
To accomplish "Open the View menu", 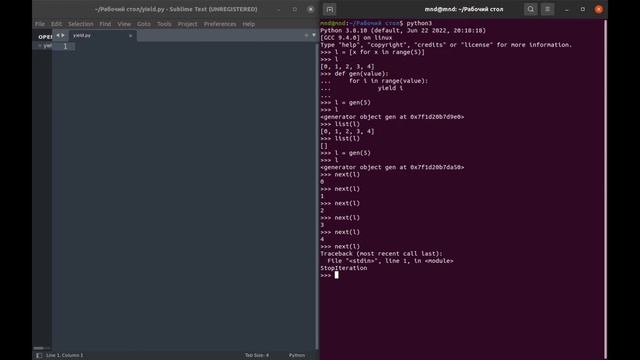I will [124, 24].
